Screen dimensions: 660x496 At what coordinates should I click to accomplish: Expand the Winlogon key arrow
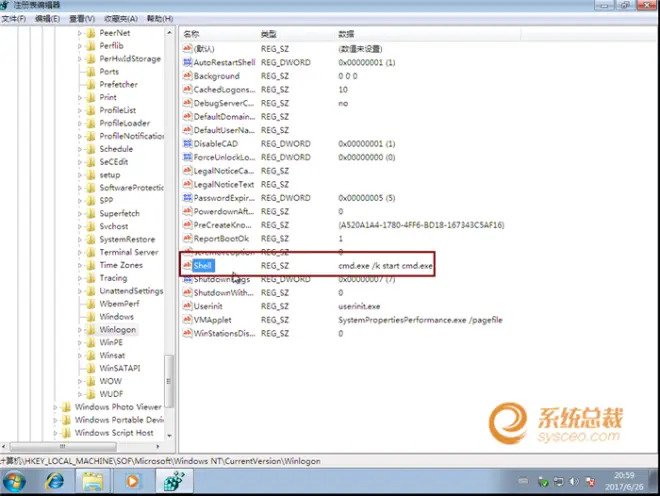(80, 330)
